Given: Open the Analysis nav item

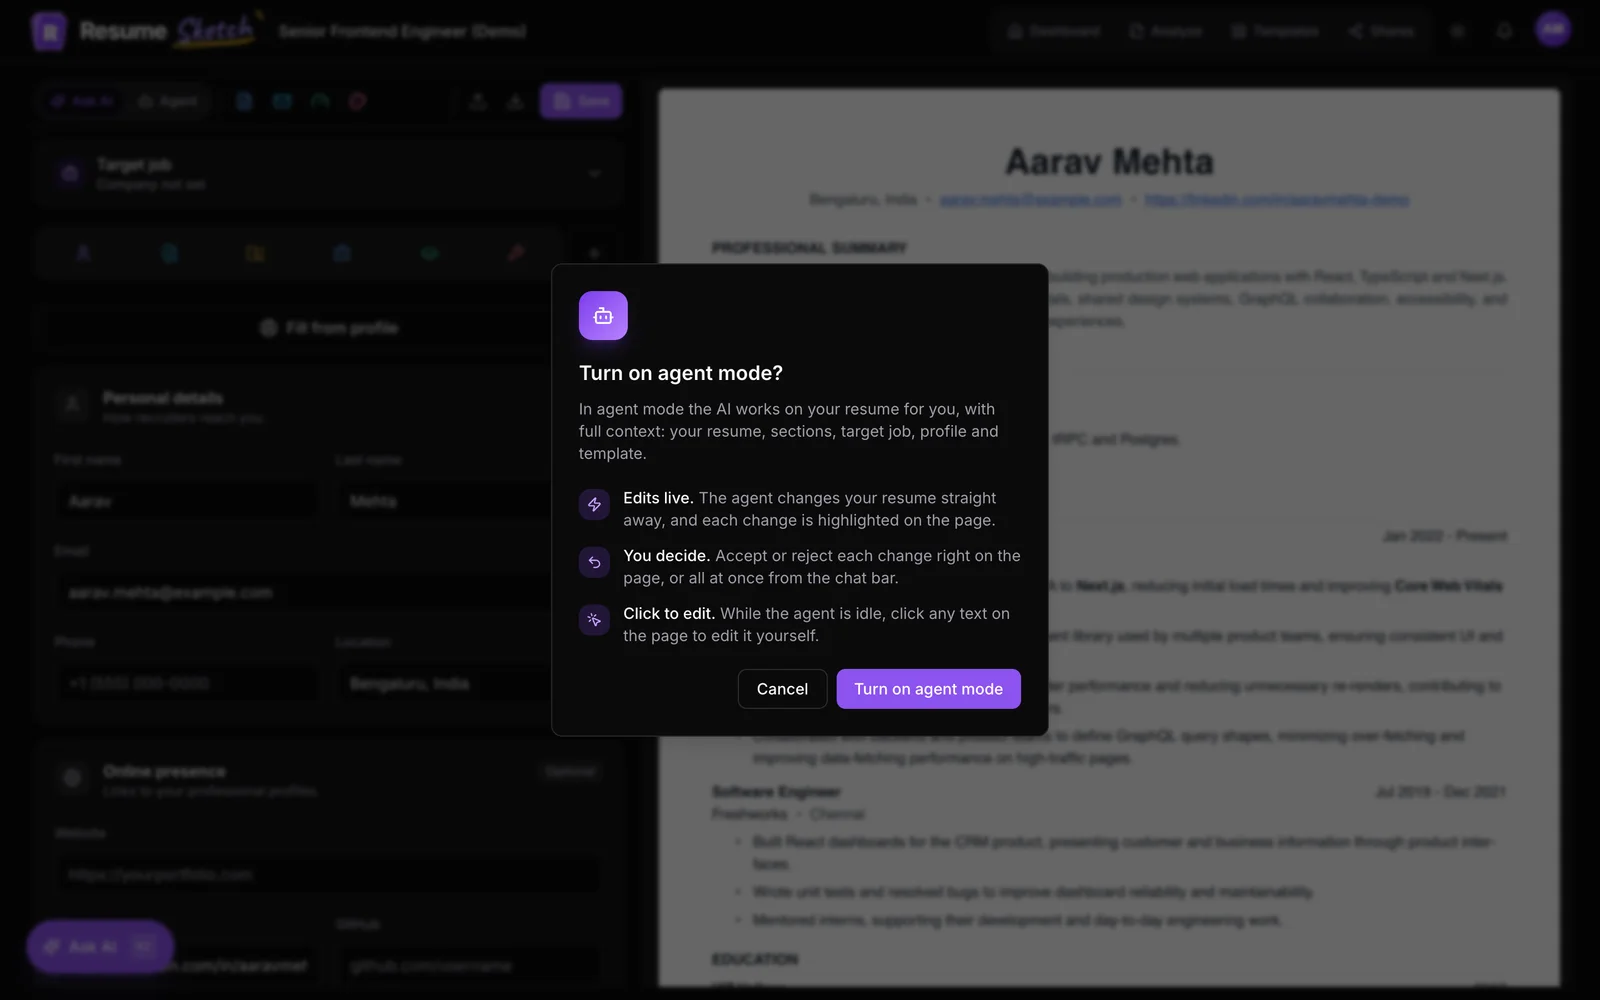Looking at the screenshot, I should [x=1166, y=31].
